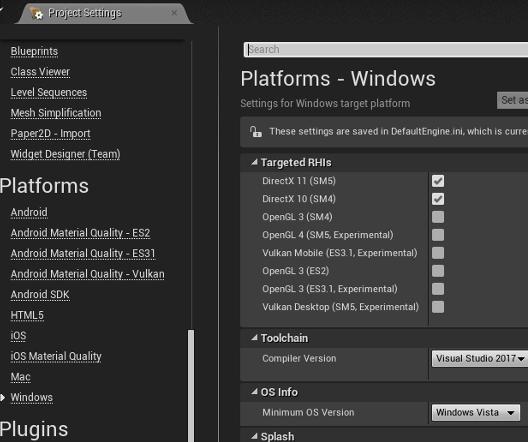
Task: Collapse the Toolchain section
Action: tap(254, 338)
